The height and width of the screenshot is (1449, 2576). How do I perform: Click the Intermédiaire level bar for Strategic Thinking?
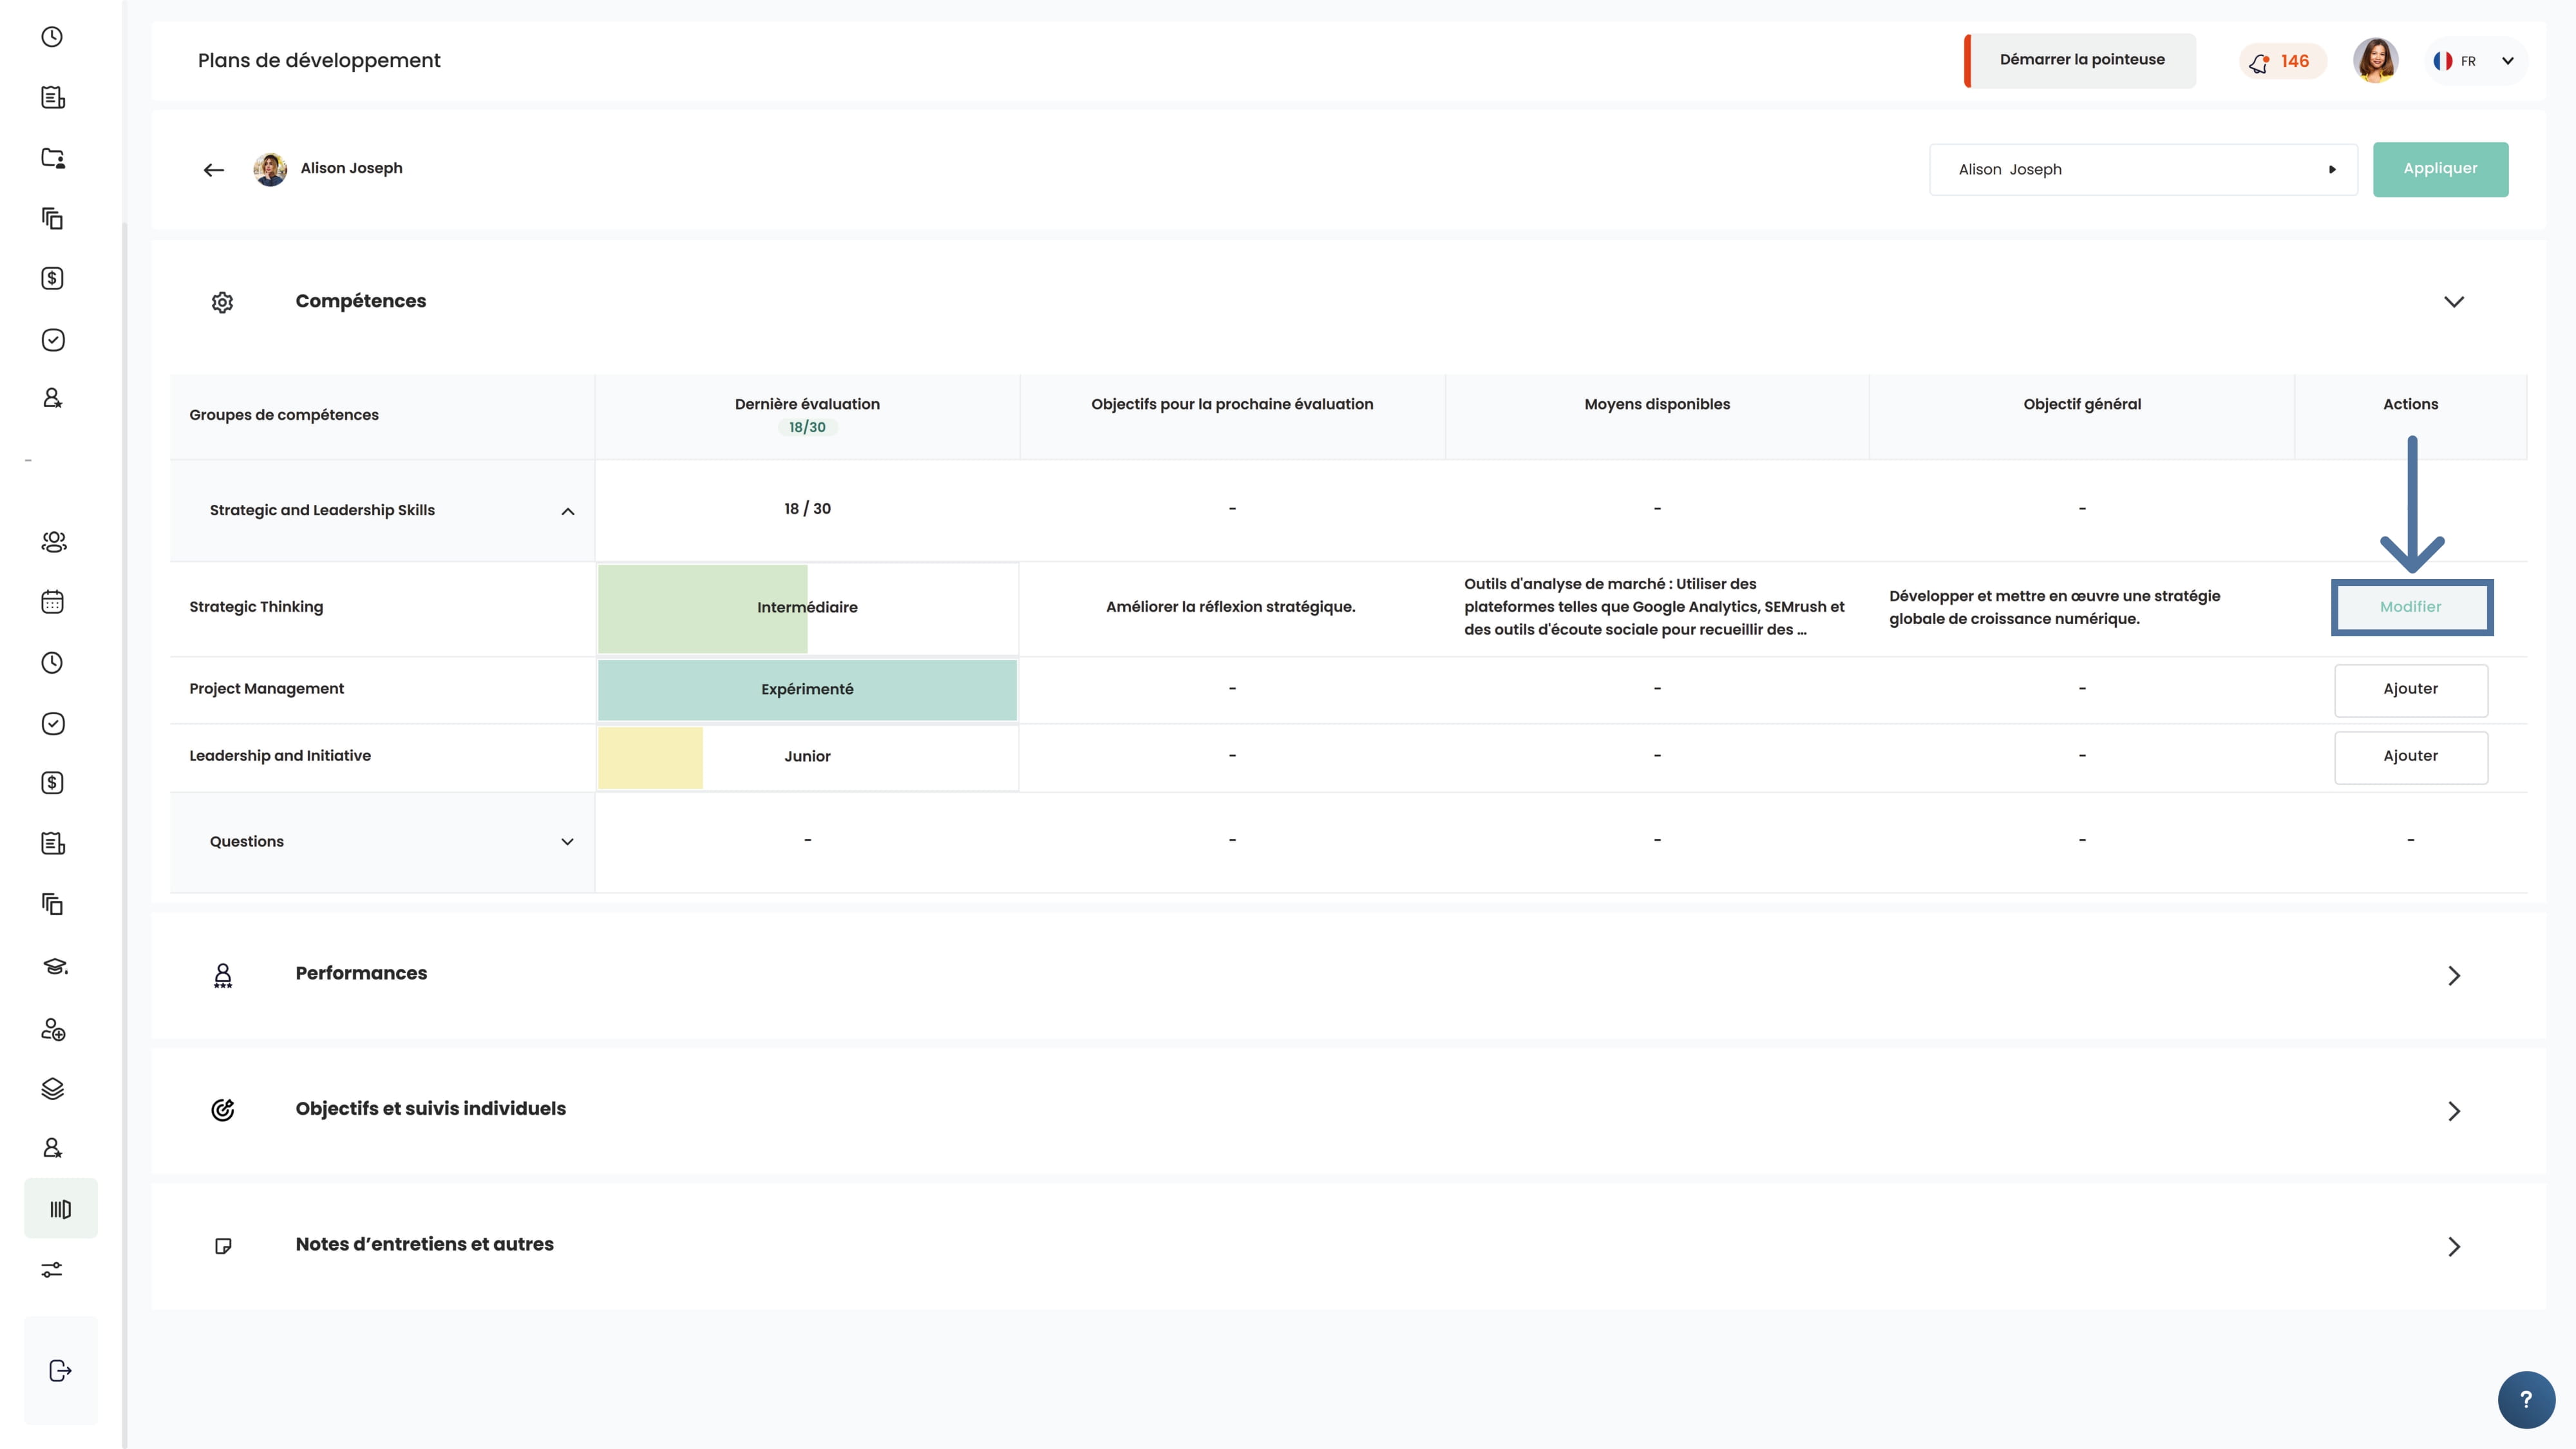point(806,608)
